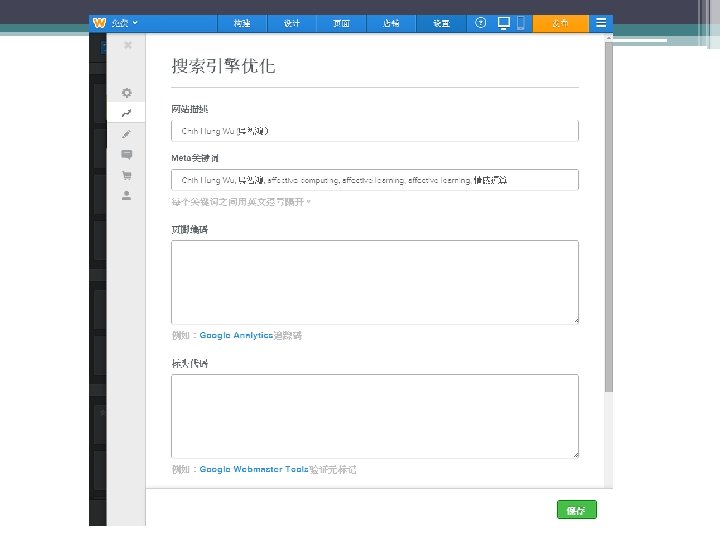This screenshot has width=720, height=540.
Task: Click the 标头代码 header code textarea
Action: (x=375, y=416)
